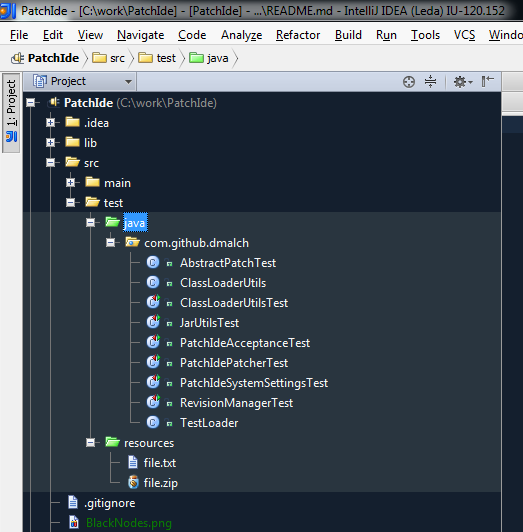Image resolution: width=523 pixels, height=532 pixels.
Task: Click the file.zip archive icon
Action: 133,482
